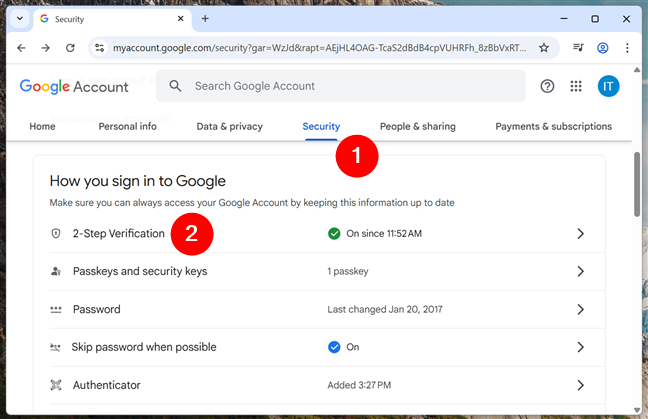648x419 pixels.
Task: Focus the Search Google Account field
Action: [341, 86]
